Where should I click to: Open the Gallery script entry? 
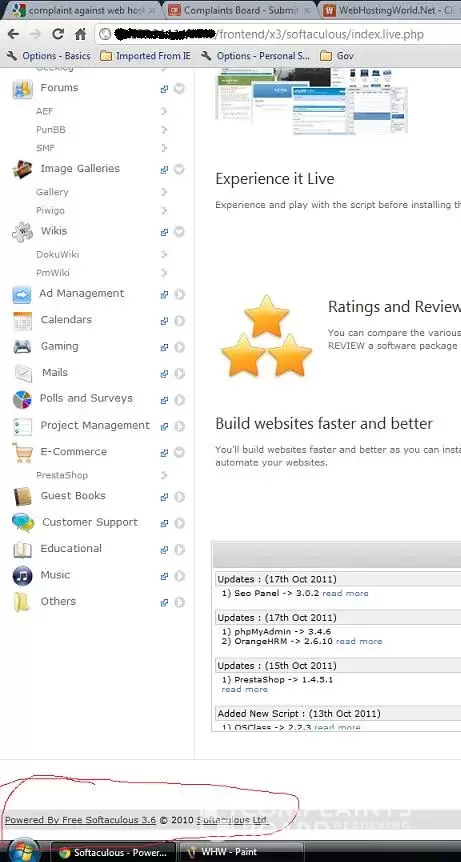click(52, 192)
